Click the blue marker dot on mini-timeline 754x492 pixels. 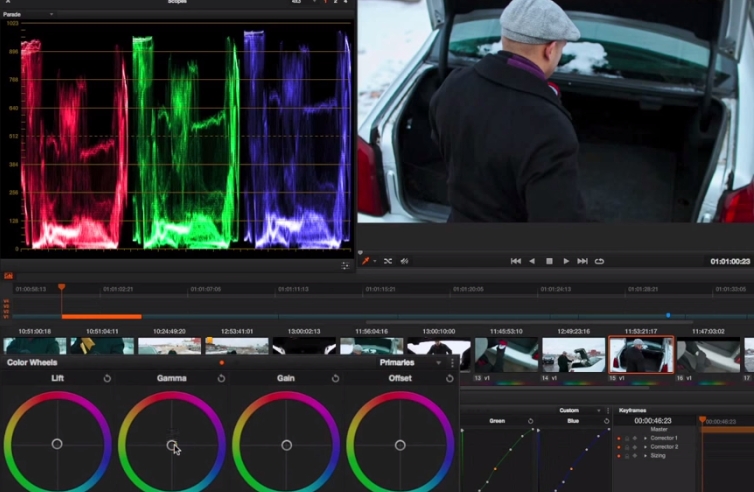pyautogui.click(x=668, y=315)
